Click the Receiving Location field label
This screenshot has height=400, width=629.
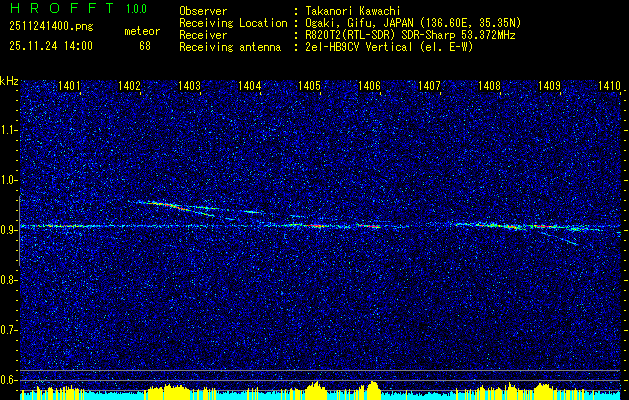tap(233, 23)
